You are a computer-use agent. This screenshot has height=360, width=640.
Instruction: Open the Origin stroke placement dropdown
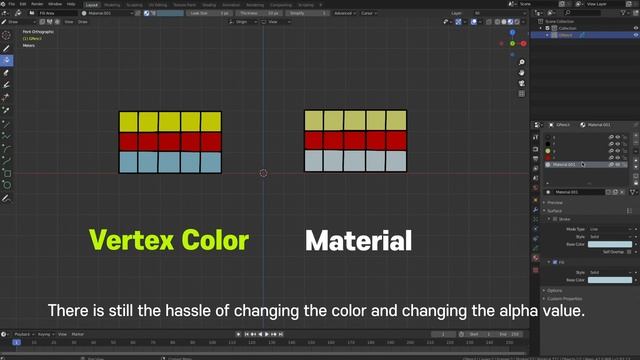tap(243, 22)
